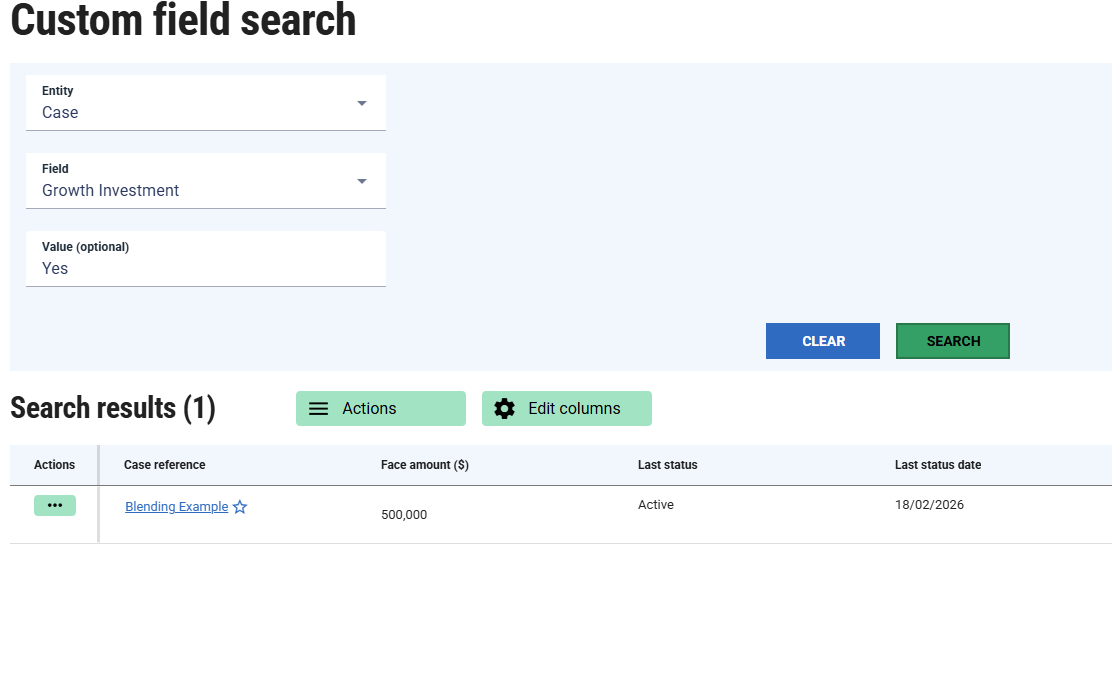
Task: Star the Blending Example case as favorite
Action: (x=240, y=507)
